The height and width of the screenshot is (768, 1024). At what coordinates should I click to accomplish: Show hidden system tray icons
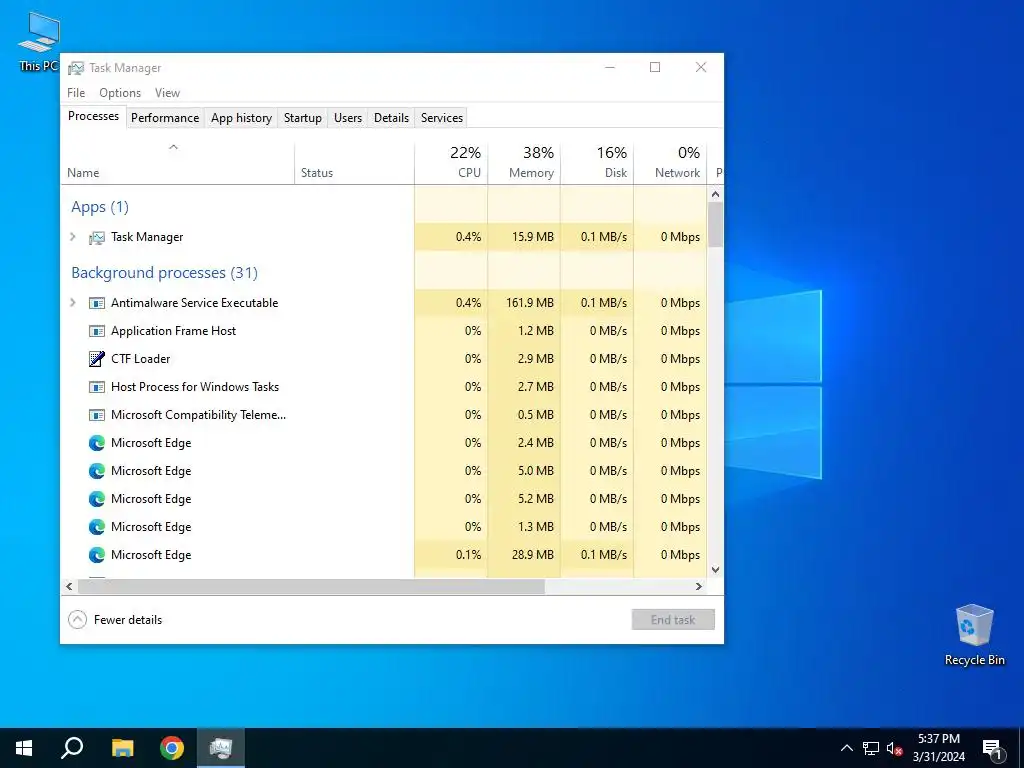tap(846, 748)
